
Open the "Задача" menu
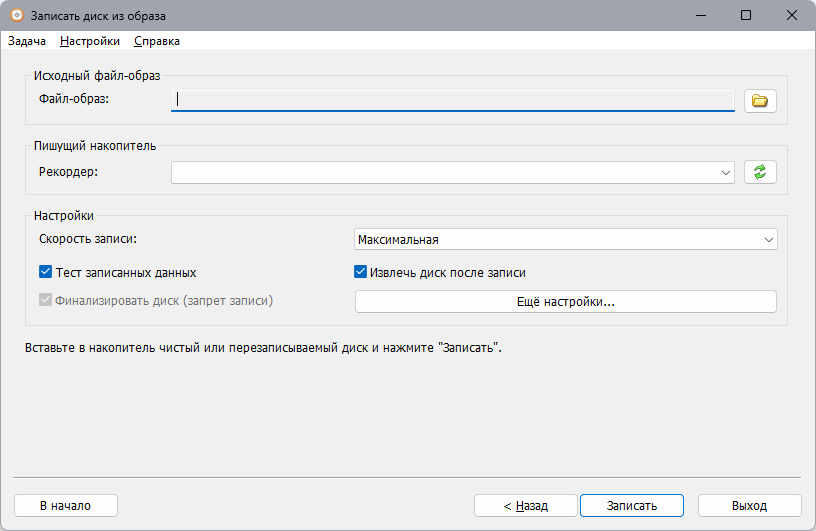click(27, 41)
